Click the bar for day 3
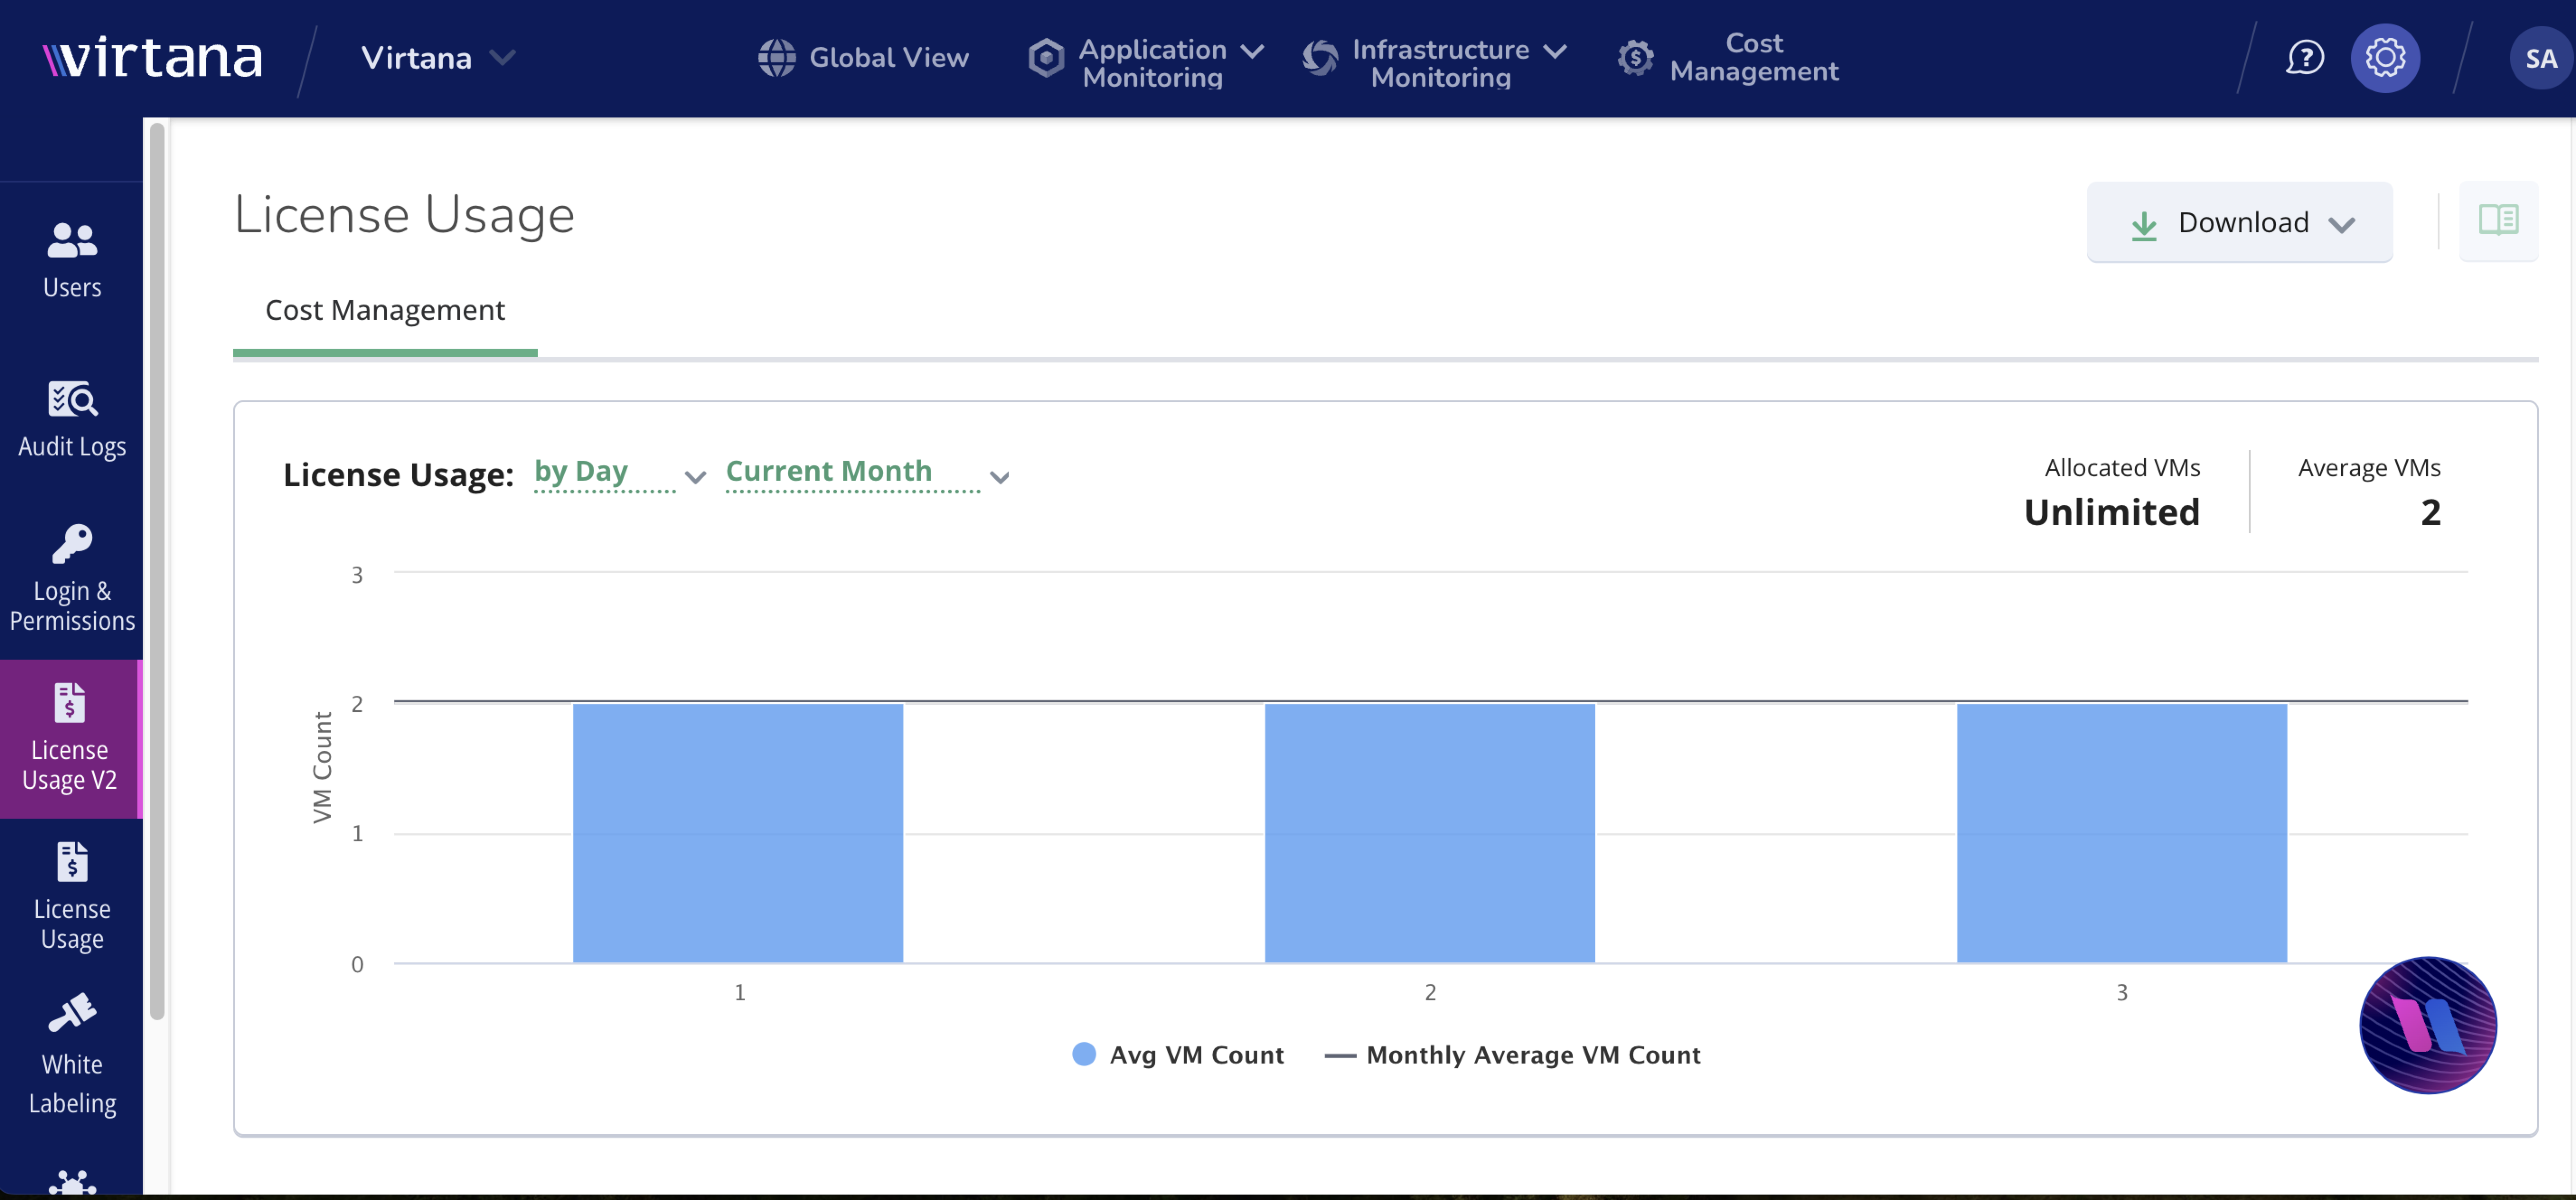The width and height of the screenshot is (2576, 1200). click(x=2122, y=833)
